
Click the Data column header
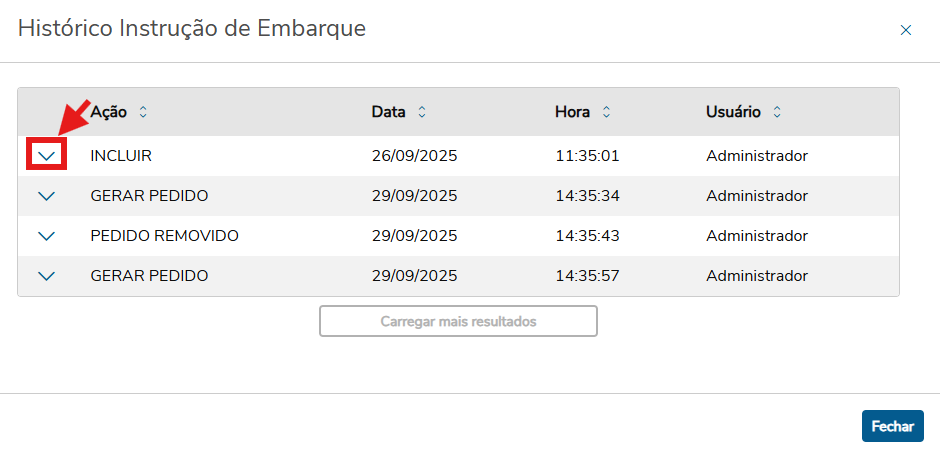point(389,112)
